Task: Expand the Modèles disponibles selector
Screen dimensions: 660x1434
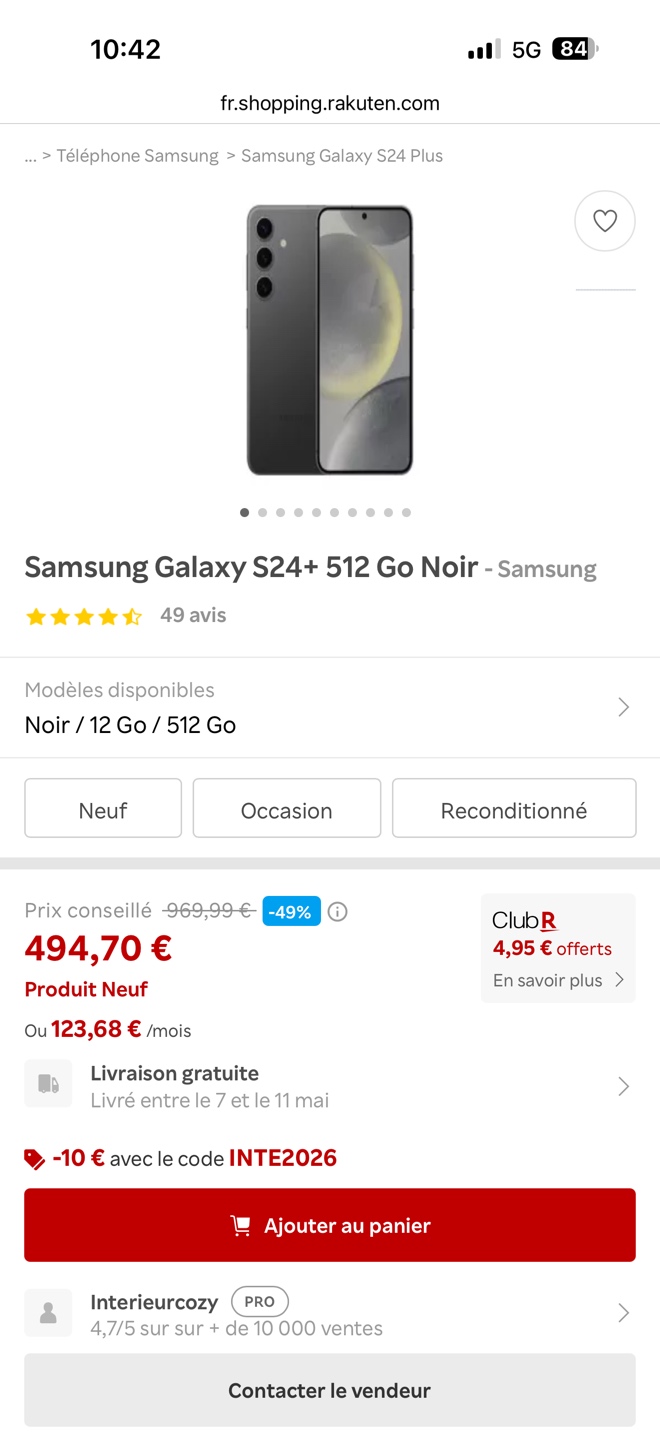Action: 623,708
